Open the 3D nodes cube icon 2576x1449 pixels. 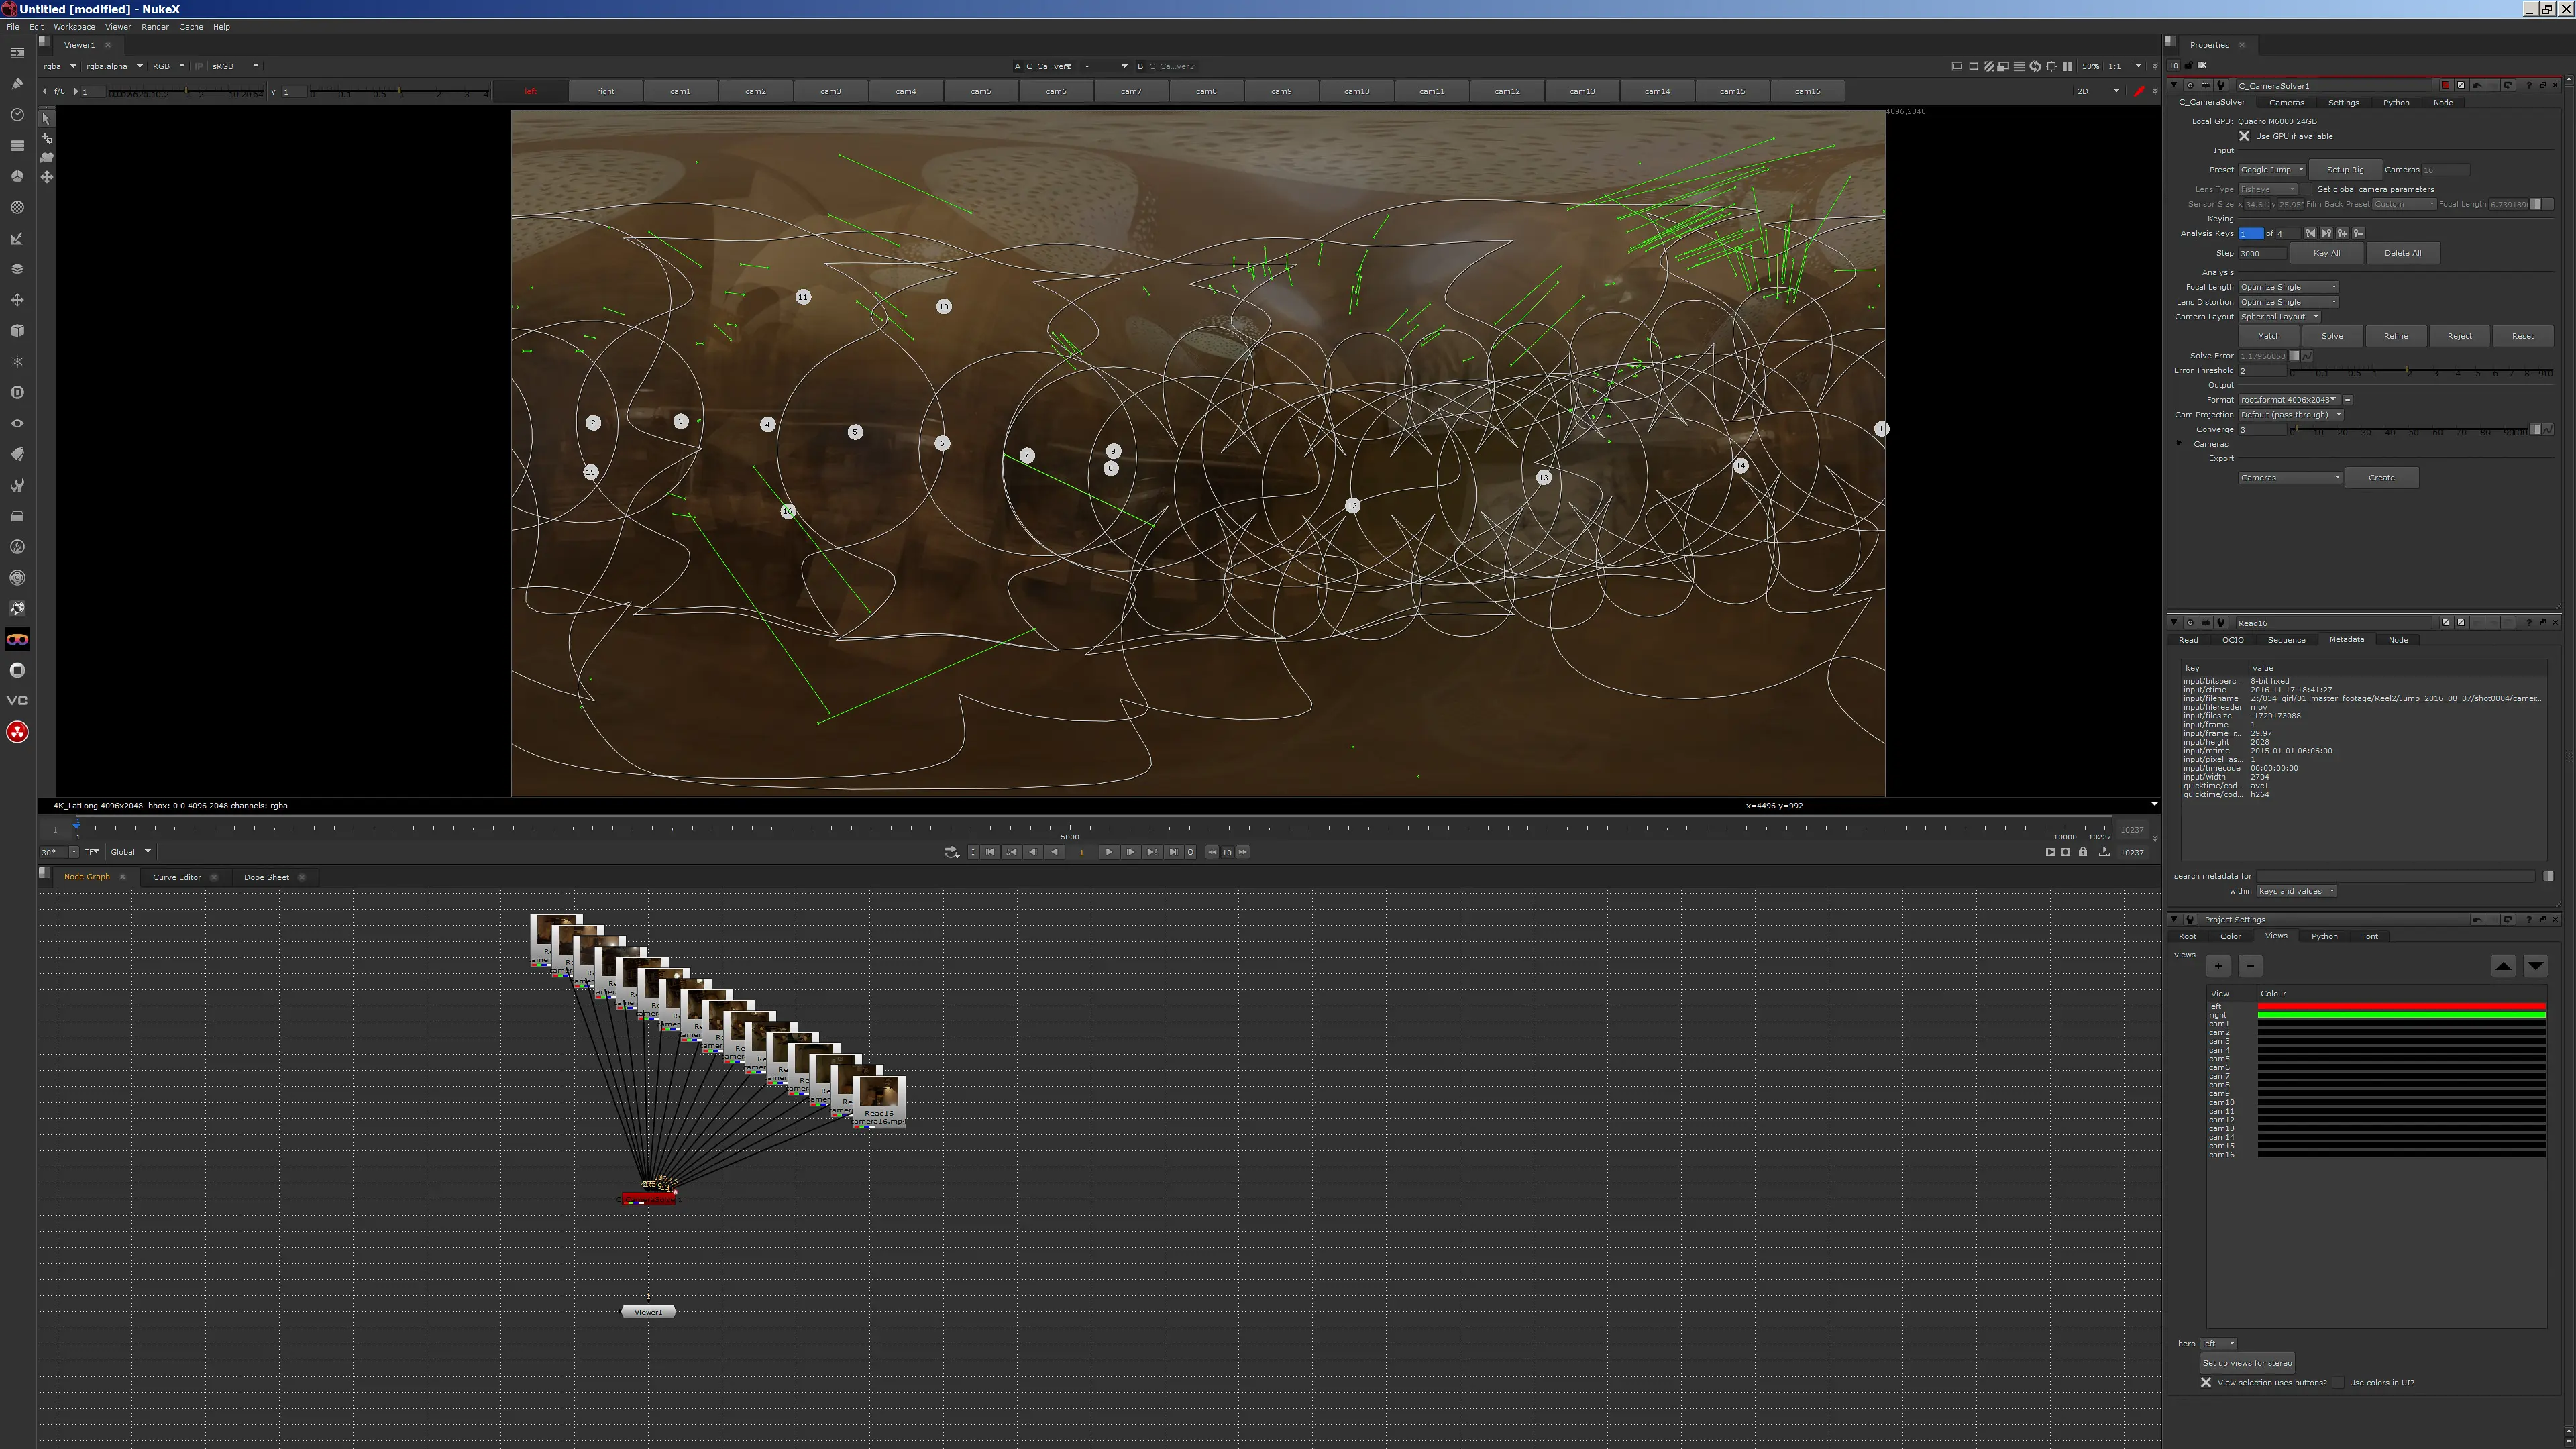[x=17, y=330]
